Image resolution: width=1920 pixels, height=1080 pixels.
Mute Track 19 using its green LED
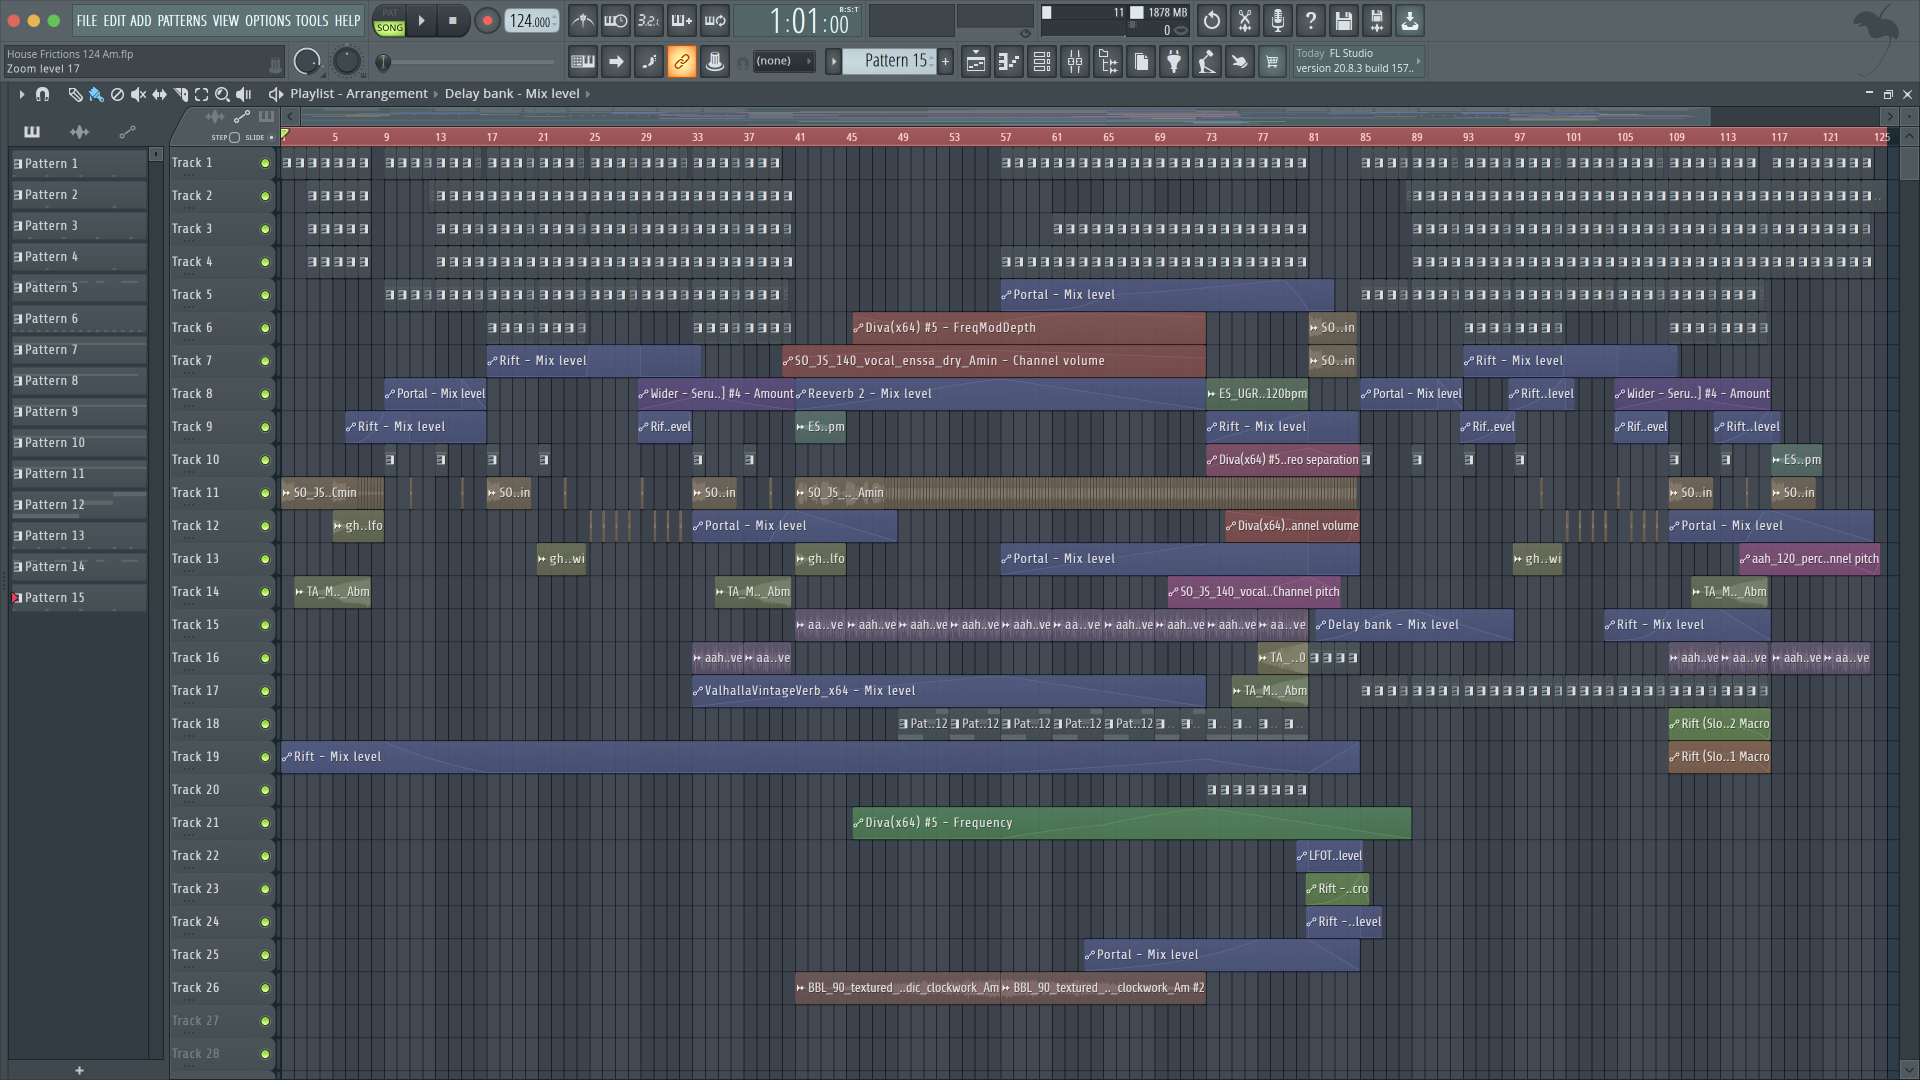pos(265,757)
